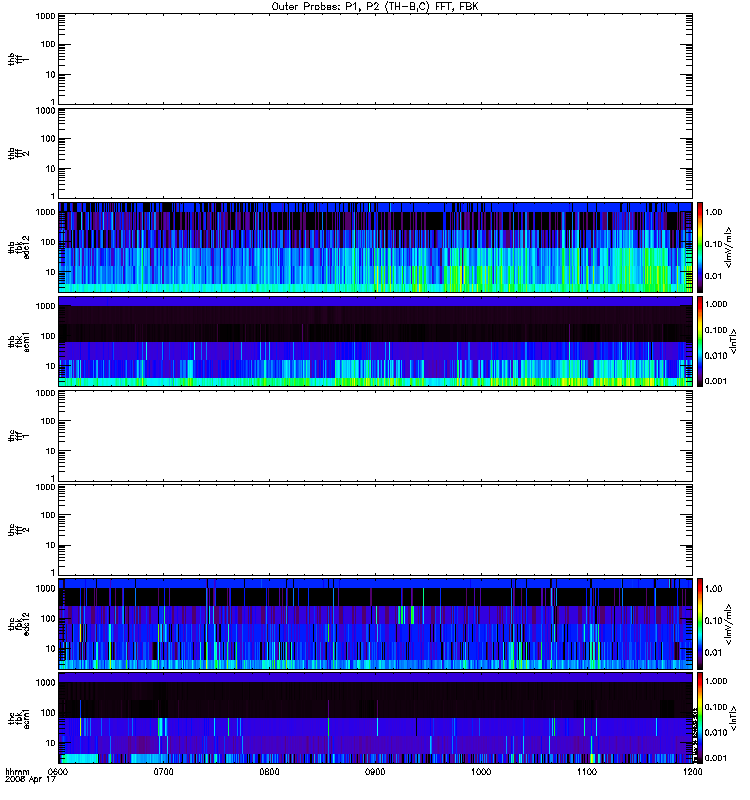
Task: Click the empty thc fff 2 plot panel
Action: pyautogui.click(x=376, y=530)
